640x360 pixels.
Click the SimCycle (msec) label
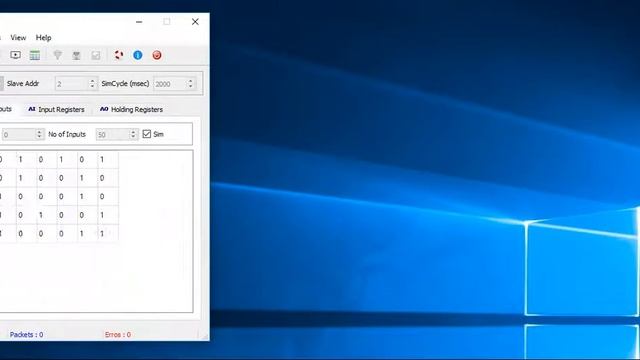point(125,84)
